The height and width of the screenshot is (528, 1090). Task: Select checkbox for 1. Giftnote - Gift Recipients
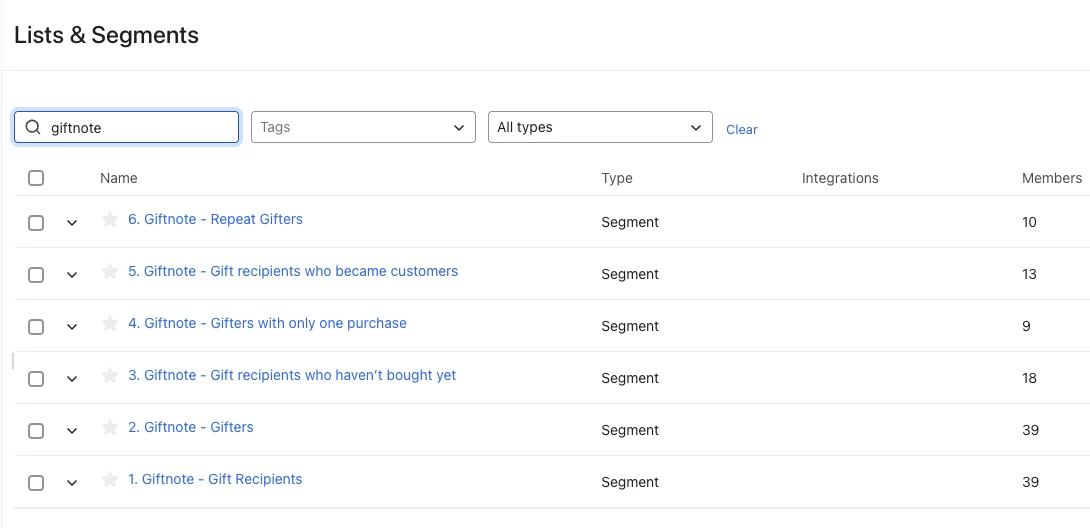tap(36, 483)
